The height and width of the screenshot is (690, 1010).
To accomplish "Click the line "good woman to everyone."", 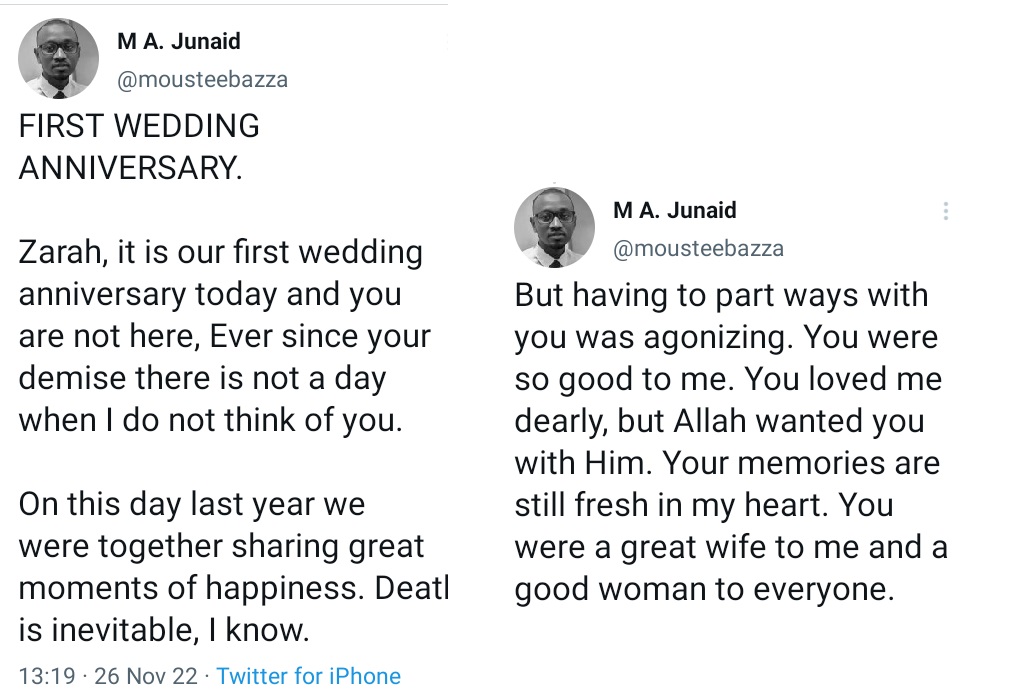I will point(702,589).
